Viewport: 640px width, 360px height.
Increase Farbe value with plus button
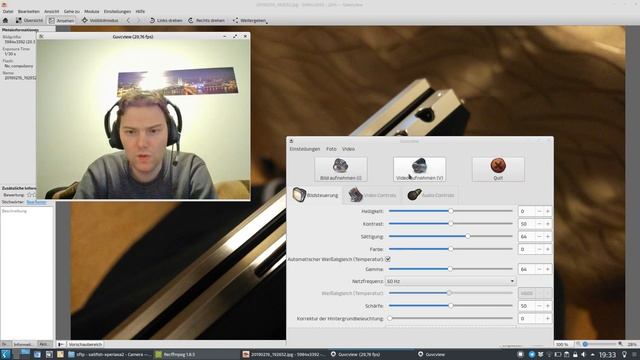click(548, 249)
